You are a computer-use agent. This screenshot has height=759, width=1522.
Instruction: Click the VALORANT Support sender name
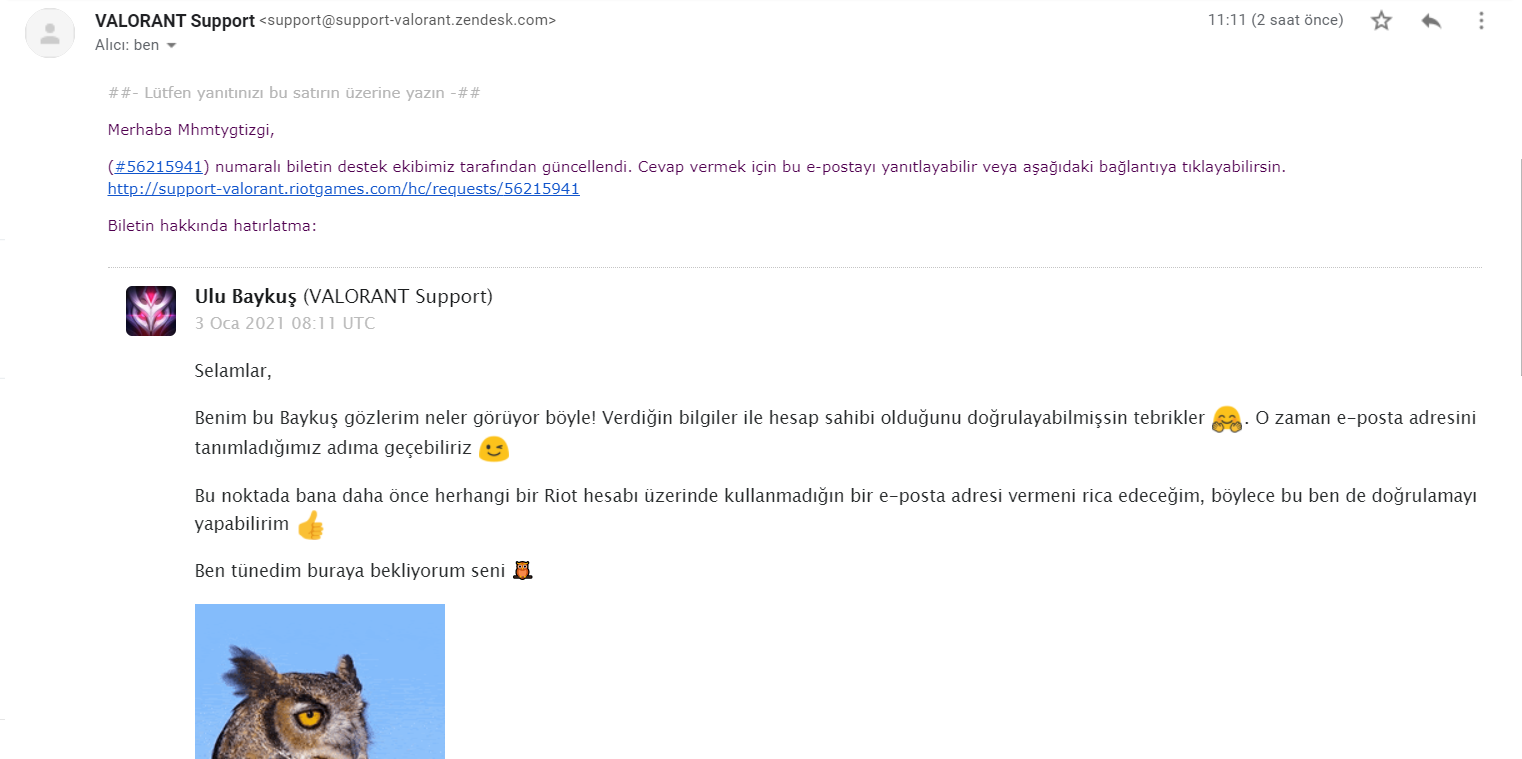(x=175, y=20)
